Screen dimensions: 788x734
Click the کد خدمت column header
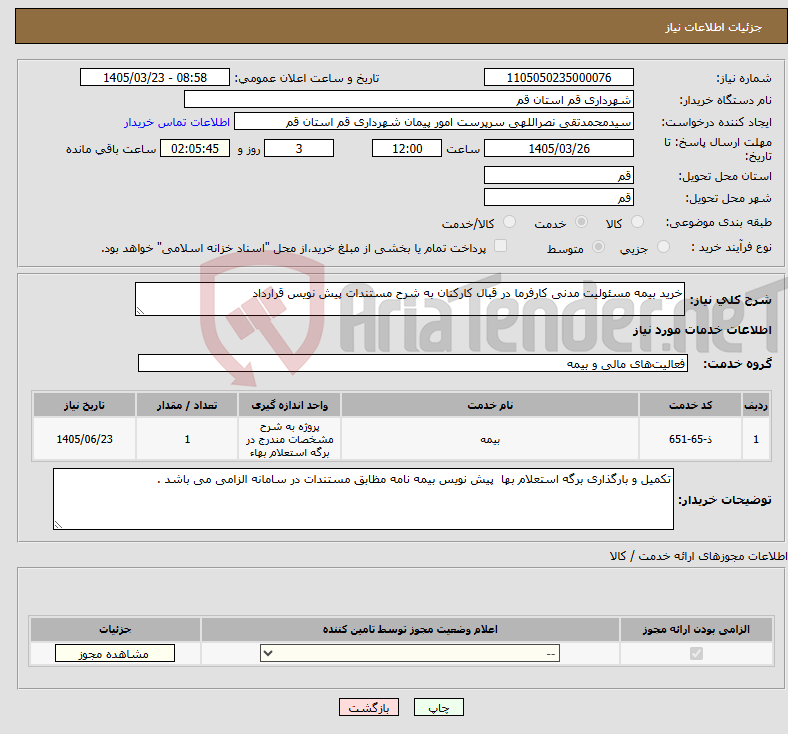pos(691,405)
